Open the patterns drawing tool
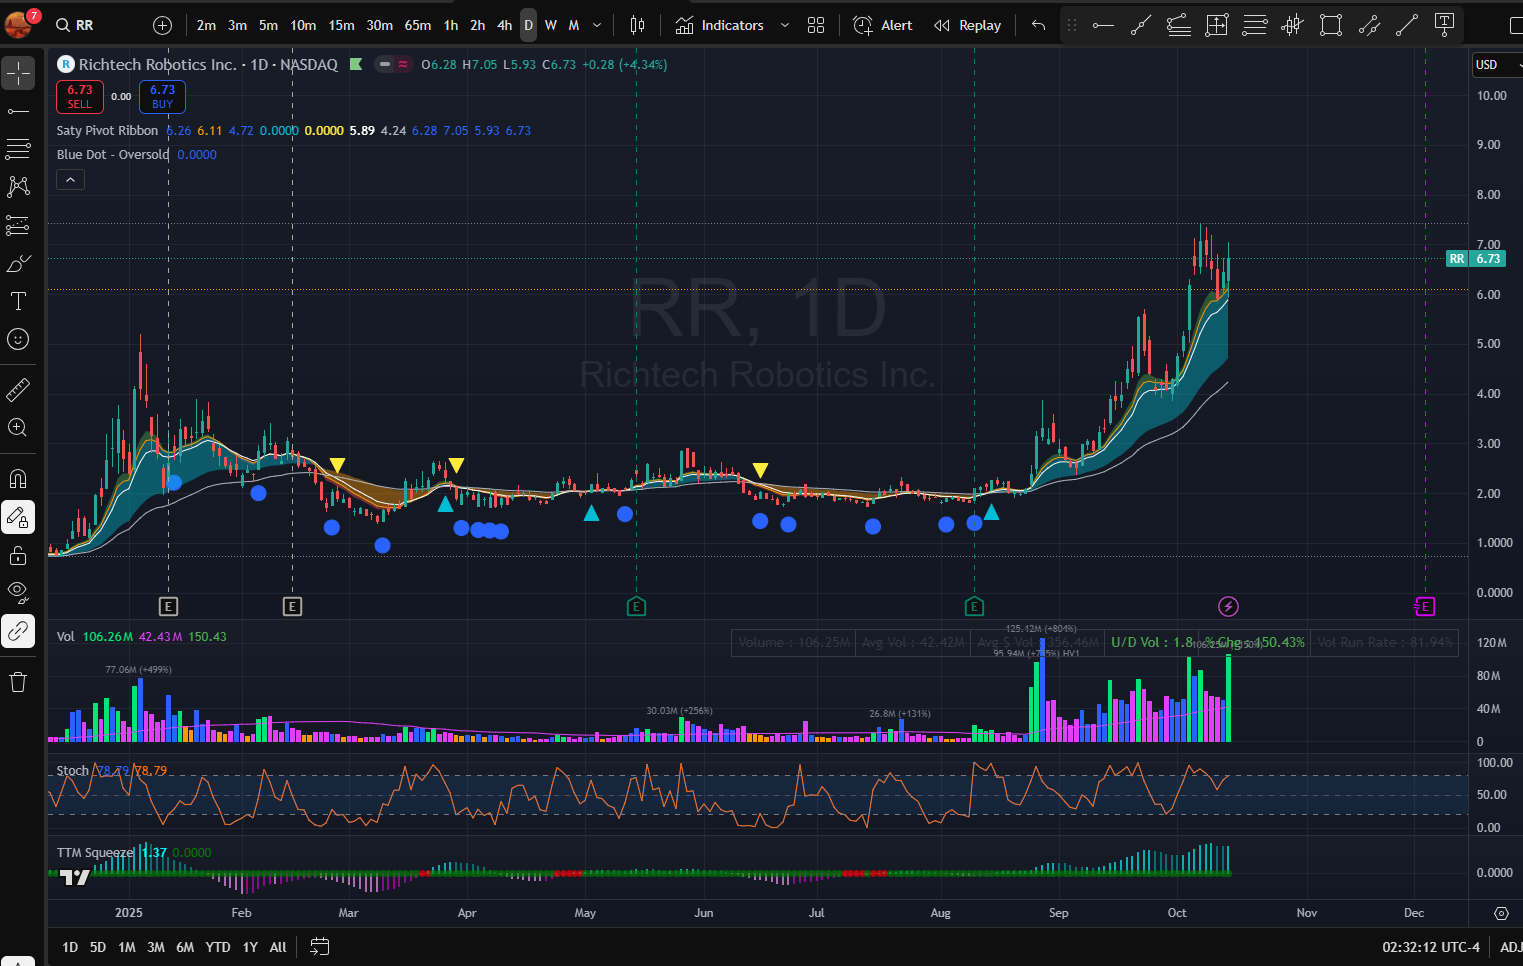 (18, 187)
